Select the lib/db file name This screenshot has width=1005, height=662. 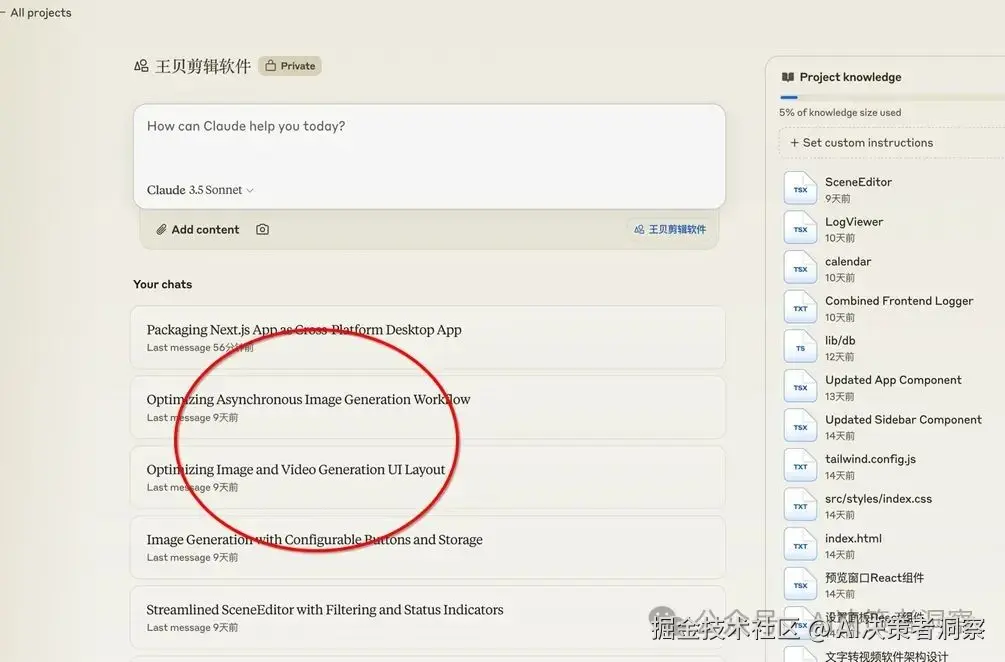[x=840, y=340]
